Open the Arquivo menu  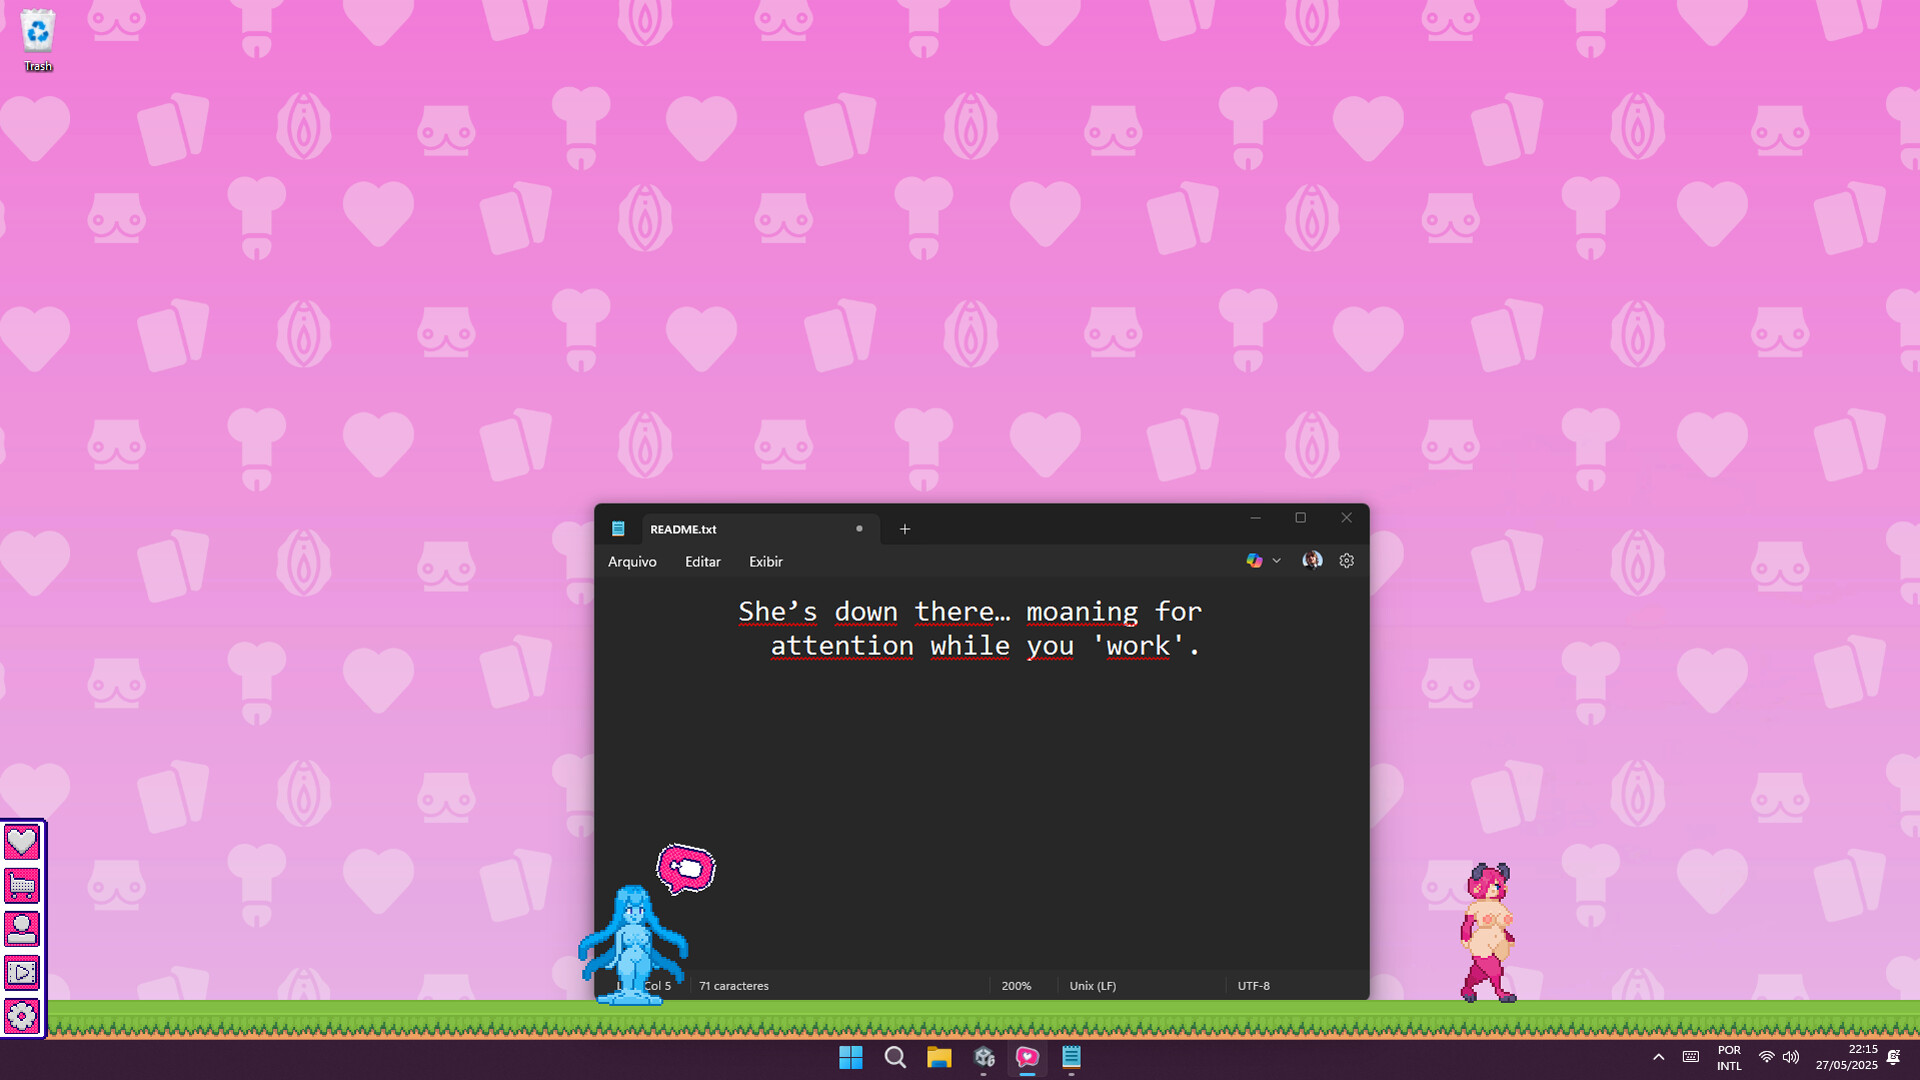tap(631, 561)
